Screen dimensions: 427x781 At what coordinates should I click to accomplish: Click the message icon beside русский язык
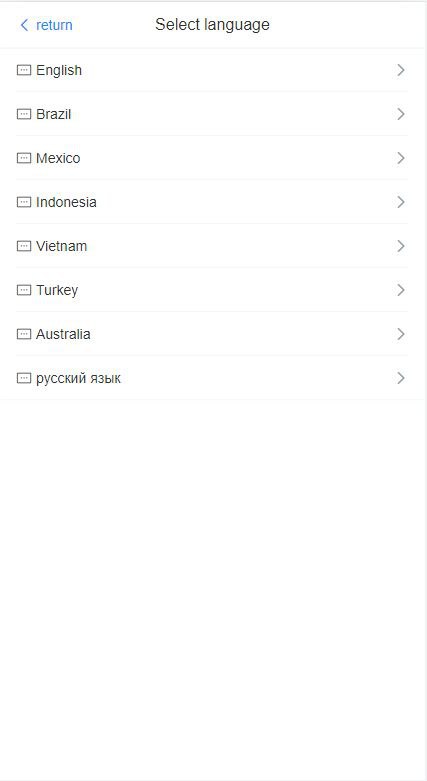point(23,378)
